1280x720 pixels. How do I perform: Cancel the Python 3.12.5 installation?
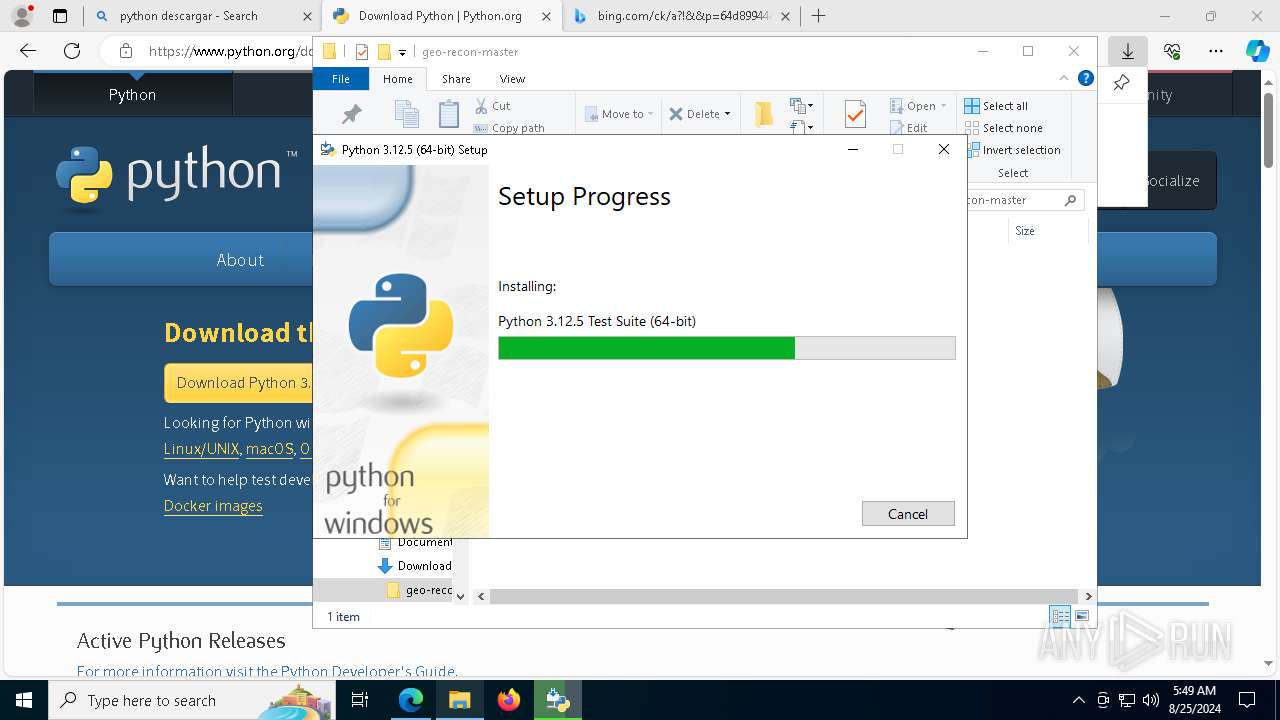tap(908, 513)
